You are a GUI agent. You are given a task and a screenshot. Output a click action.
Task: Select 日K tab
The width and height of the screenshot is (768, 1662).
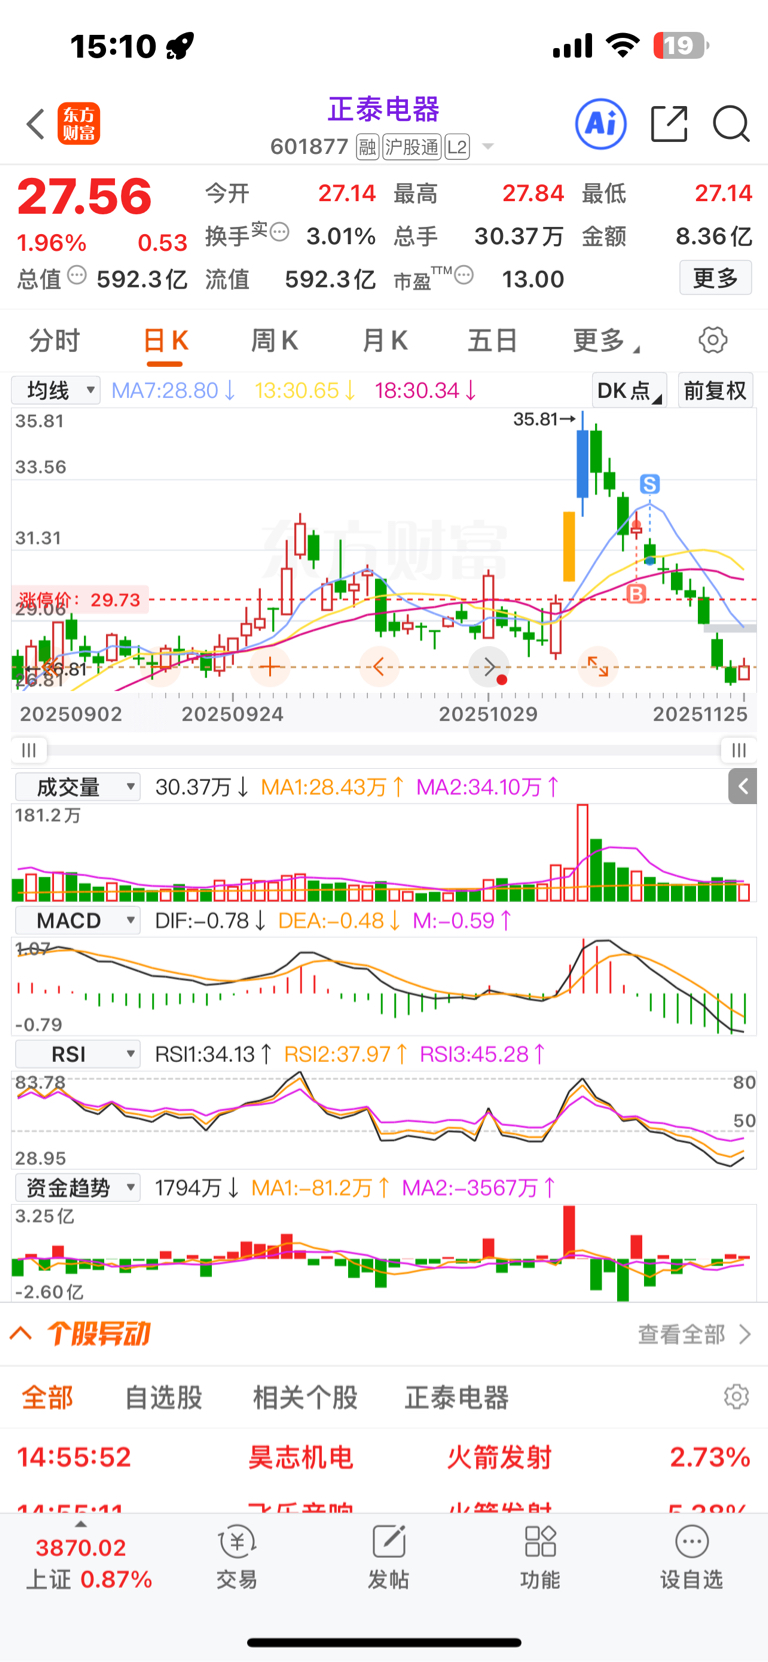tap(166, 341)
